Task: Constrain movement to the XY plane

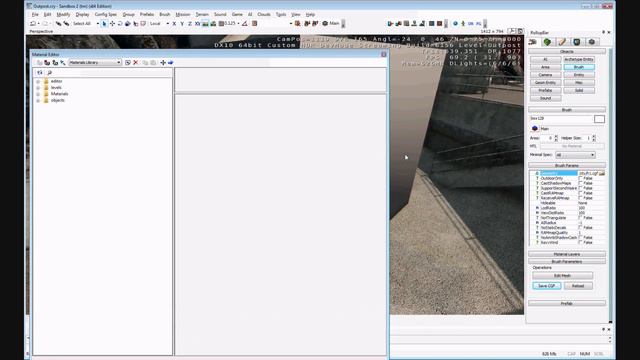Action: coord(198,24)
